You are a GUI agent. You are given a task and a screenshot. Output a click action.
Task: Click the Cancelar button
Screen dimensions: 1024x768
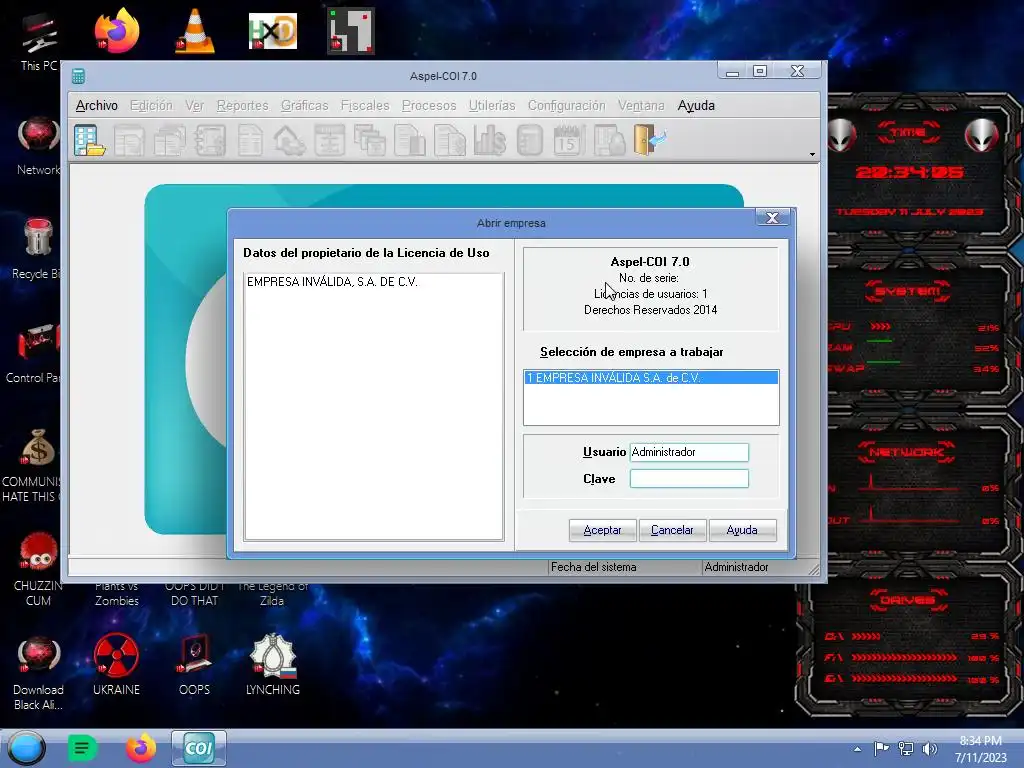[672, 530]
